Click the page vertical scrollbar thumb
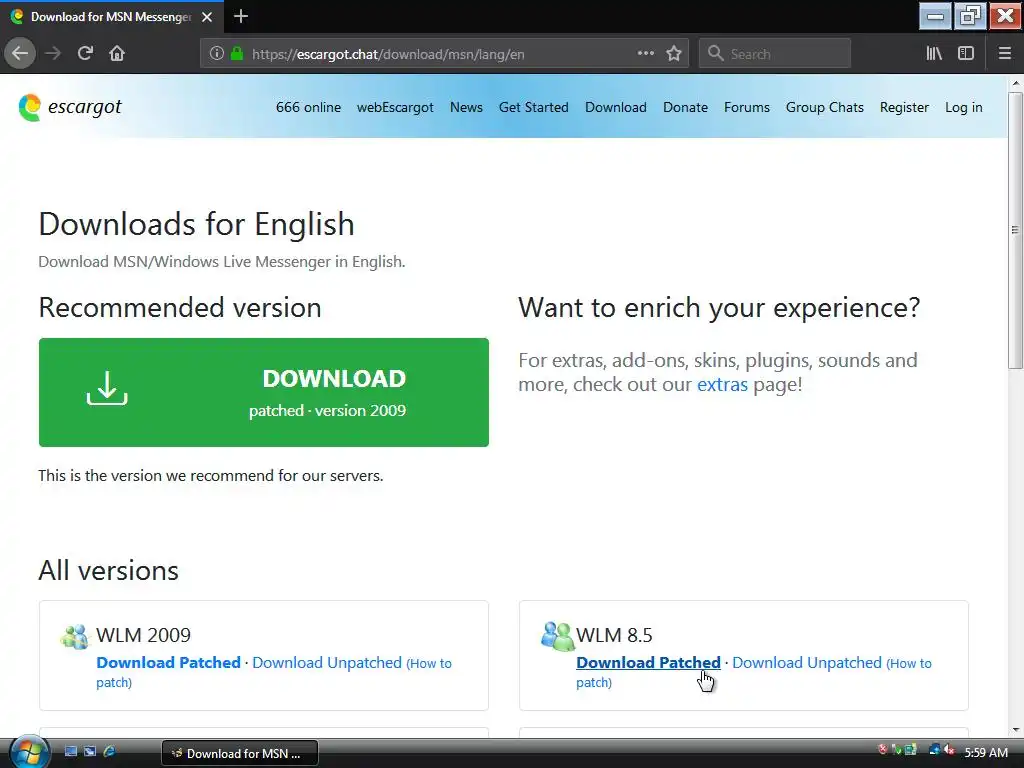 click(1015, 230)
